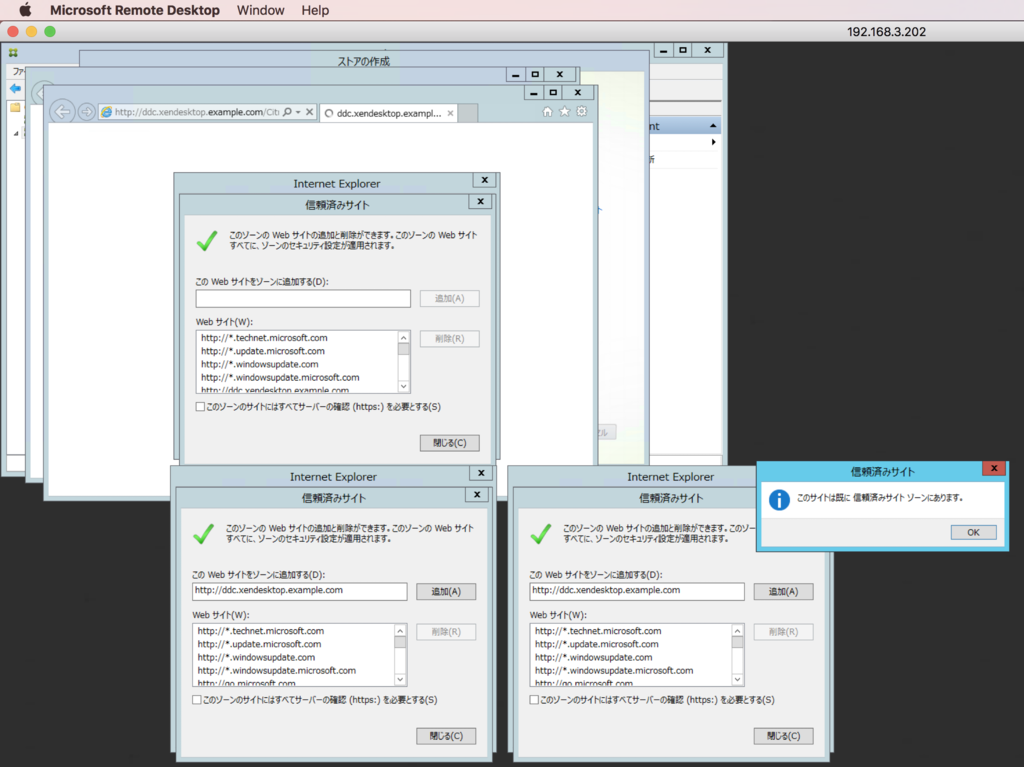Open the address bar dropdown arrow

[x=298, y=112]
